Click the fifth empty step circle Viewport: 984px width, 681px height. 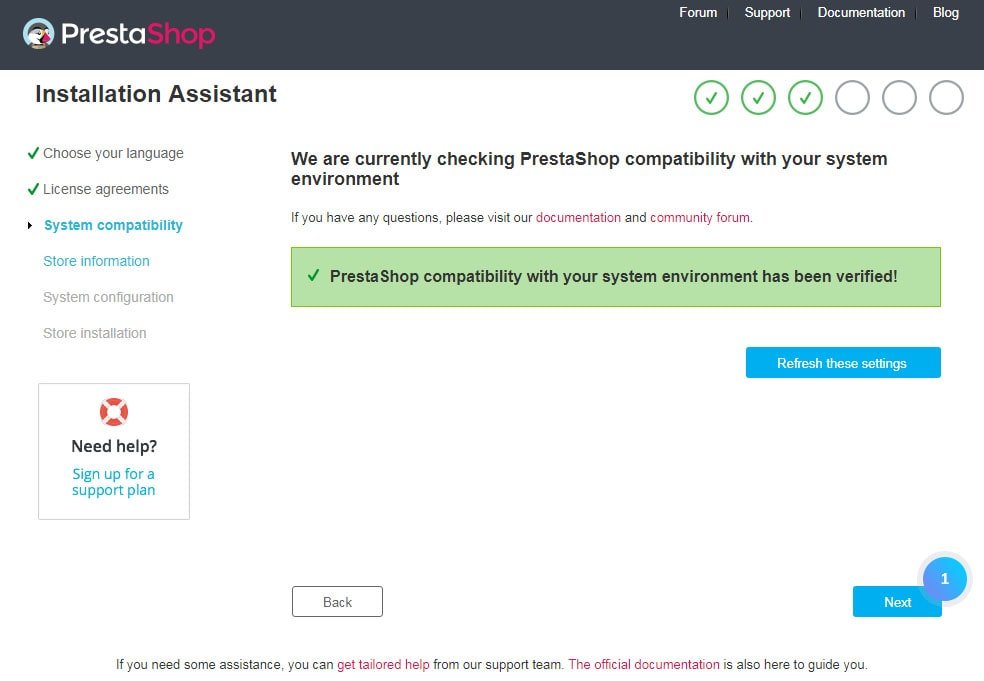tap(899, 98)
